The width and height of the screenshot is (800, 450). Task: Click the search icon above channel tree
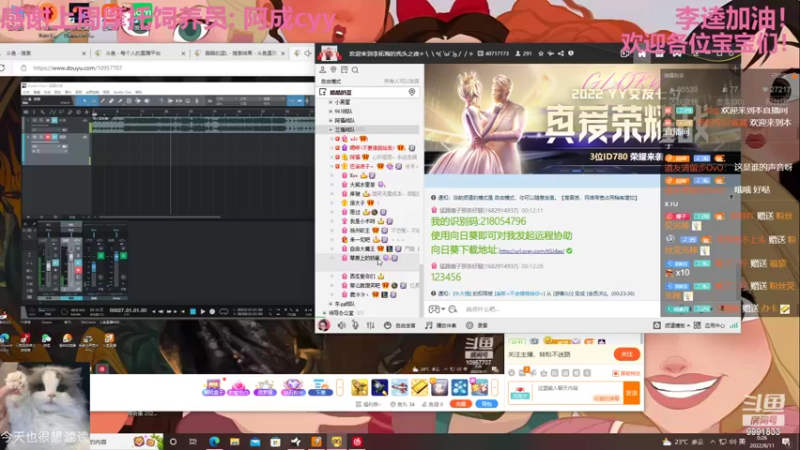(355, 70)
